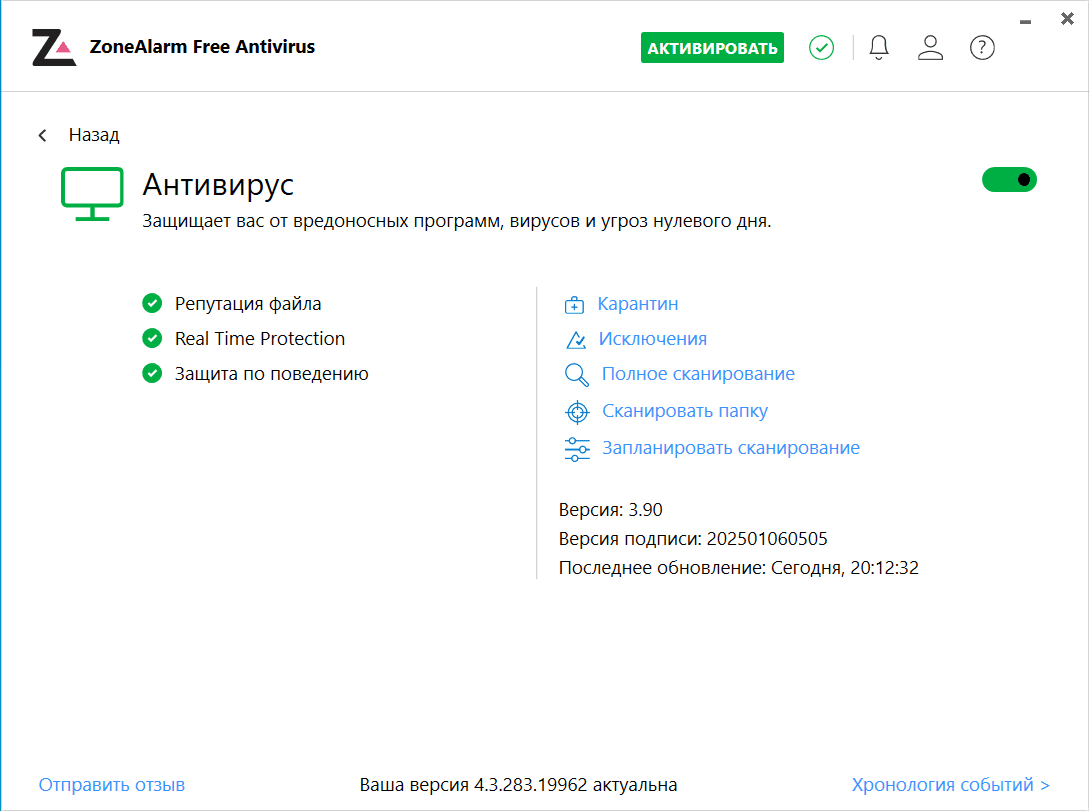Open the Исключения link
The width and height of the screenshot is (1089, 811).
pos(653,339)
